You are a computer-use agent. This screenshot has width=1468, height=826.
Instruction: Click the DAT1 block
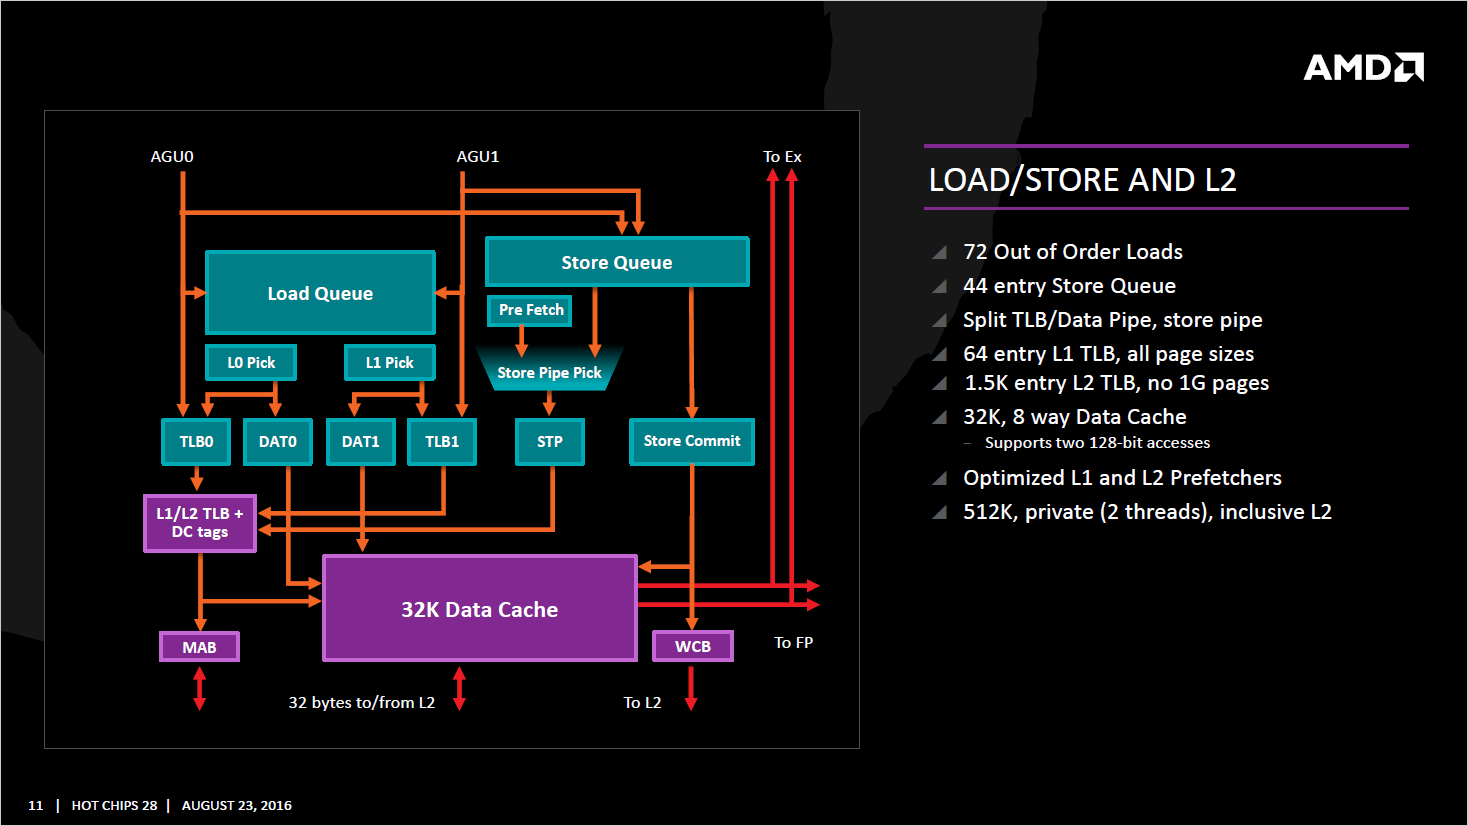(x=361, y=441)
